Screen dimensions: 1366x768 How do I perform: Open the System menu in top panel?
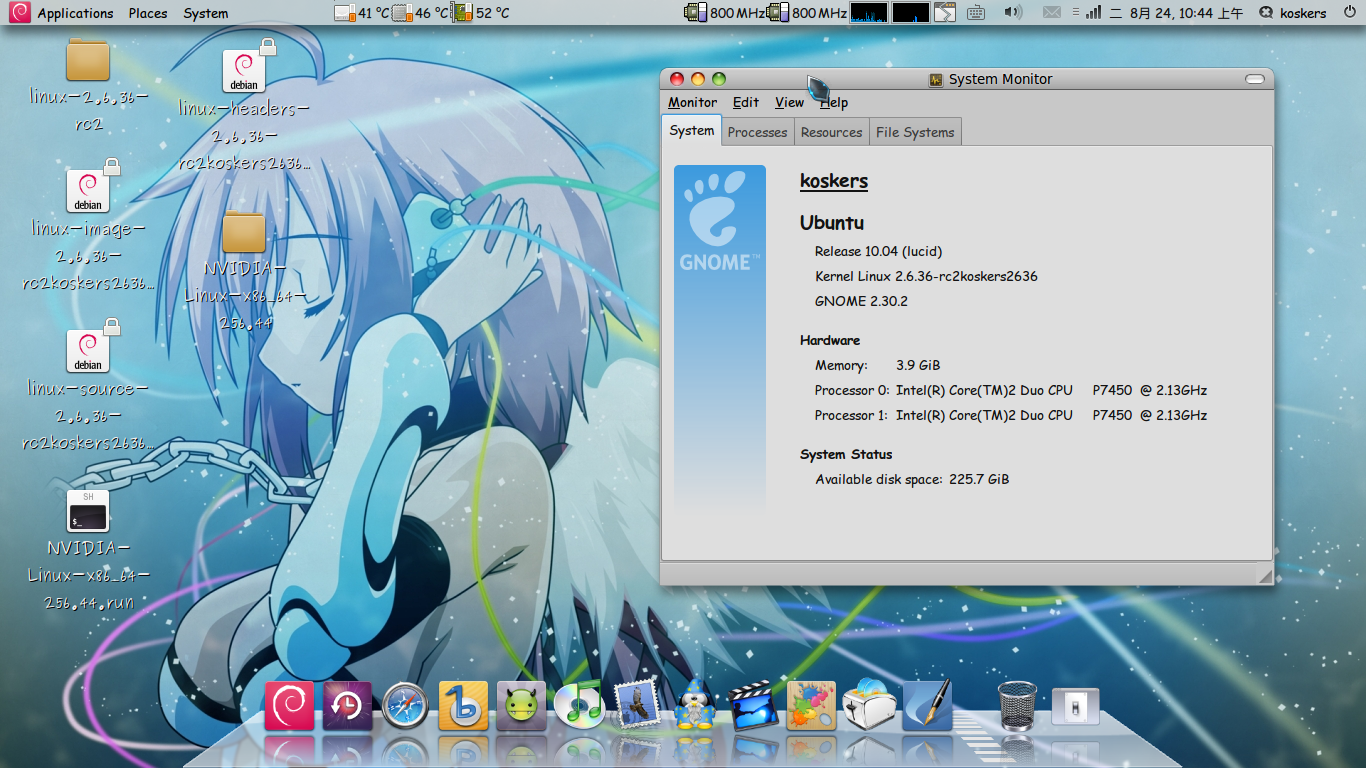pyautogui.click(x=206, y=13)
